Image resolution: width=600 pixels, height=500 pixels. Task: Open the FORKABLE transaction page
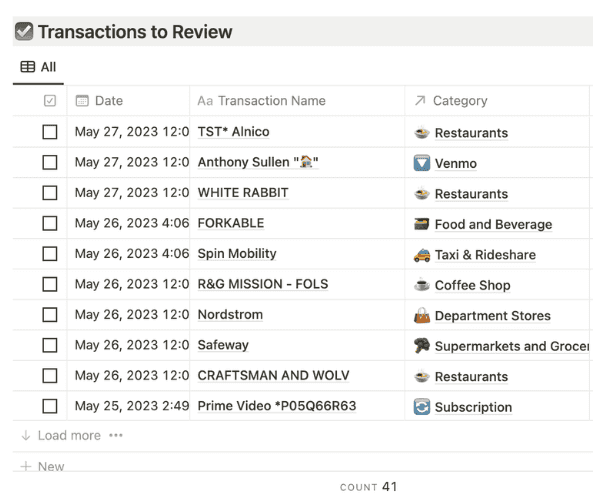231,223
